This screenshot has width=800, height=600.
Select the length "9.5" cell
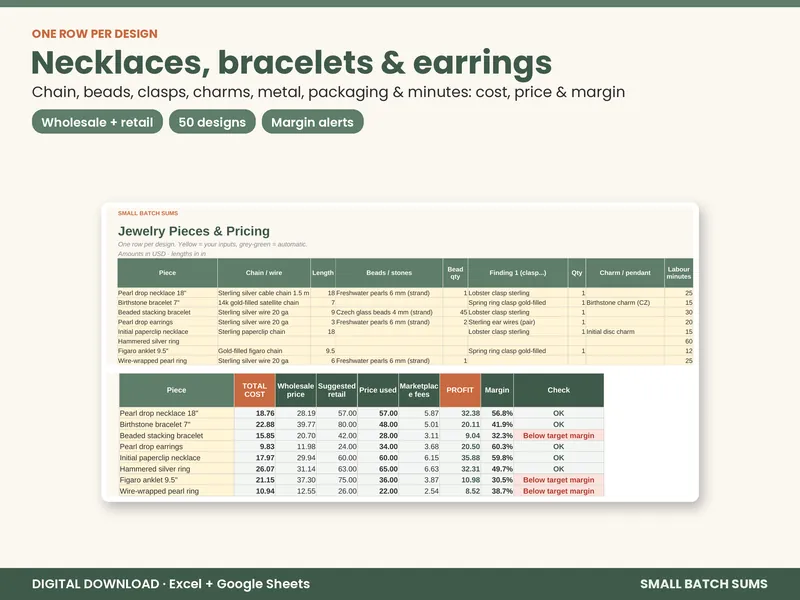[x=323, y=351]
